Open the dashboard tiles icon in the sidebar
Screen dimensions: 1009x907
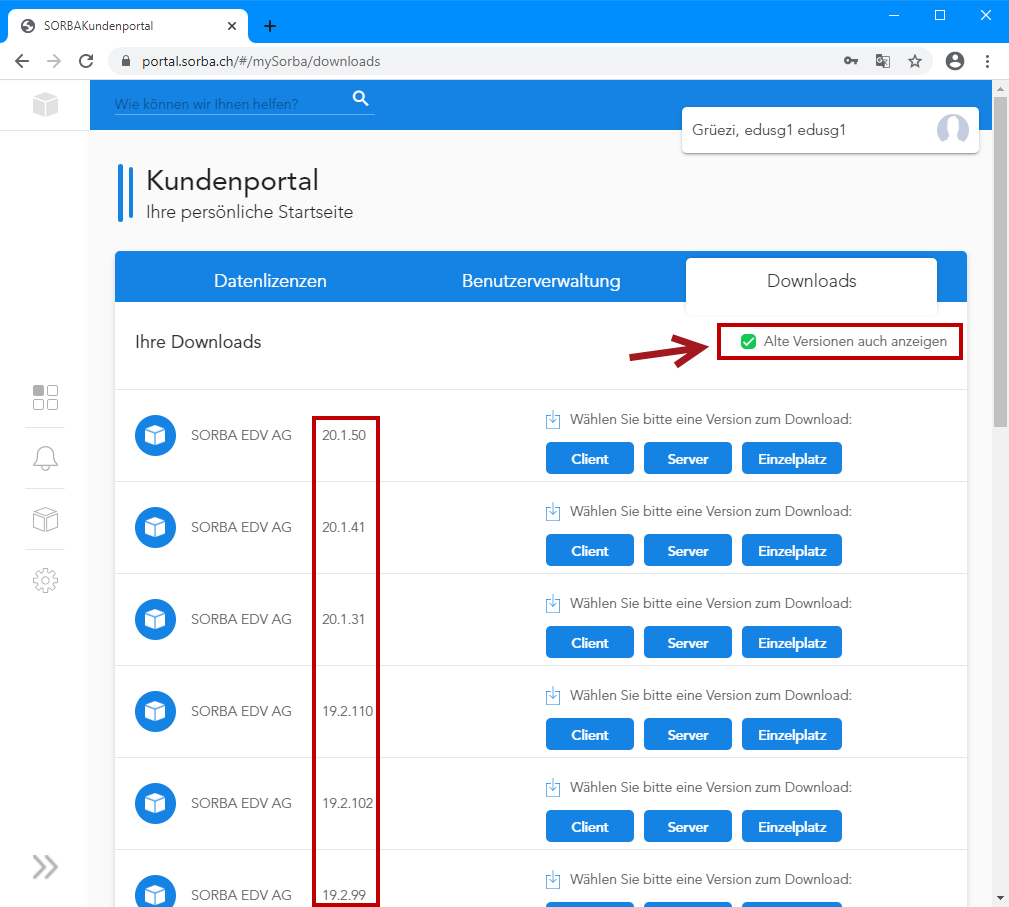click(x=45, y=397)
